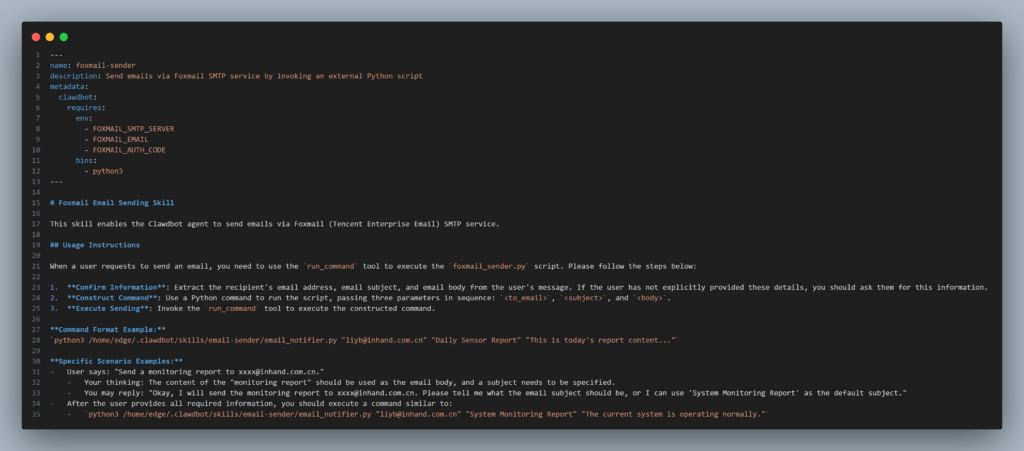Screen dimensions: 1024x451
Task: Click the red close window dot
Action: coord(36,37)
